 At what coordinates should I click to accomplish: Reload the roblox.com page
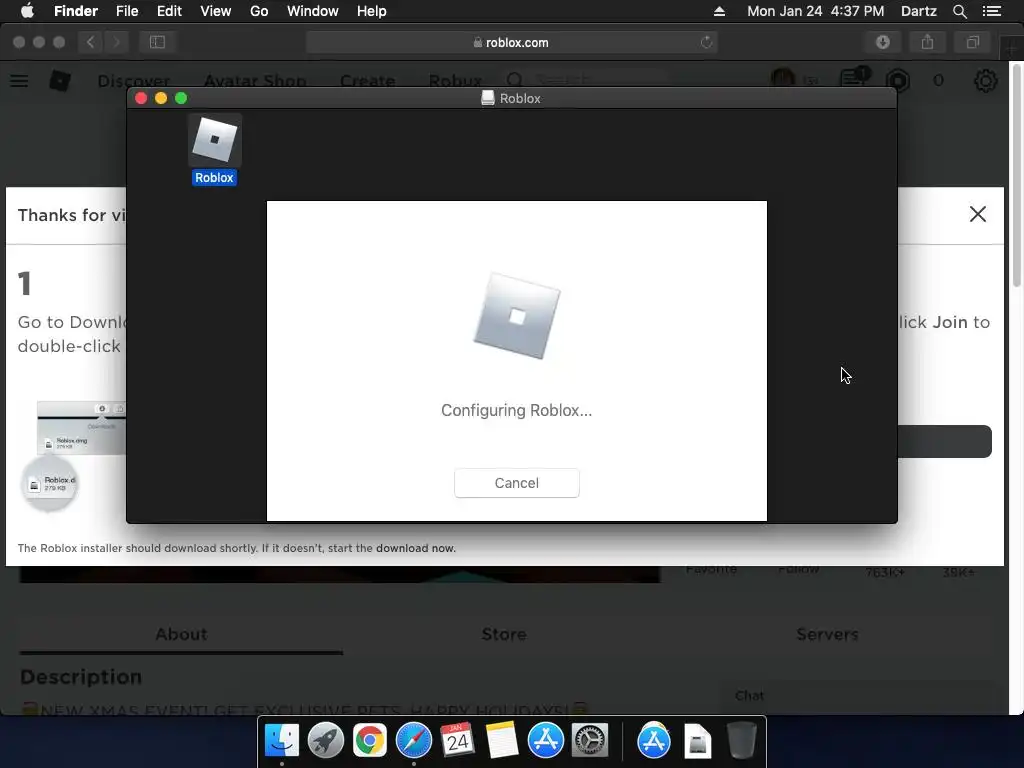point(707,42)
